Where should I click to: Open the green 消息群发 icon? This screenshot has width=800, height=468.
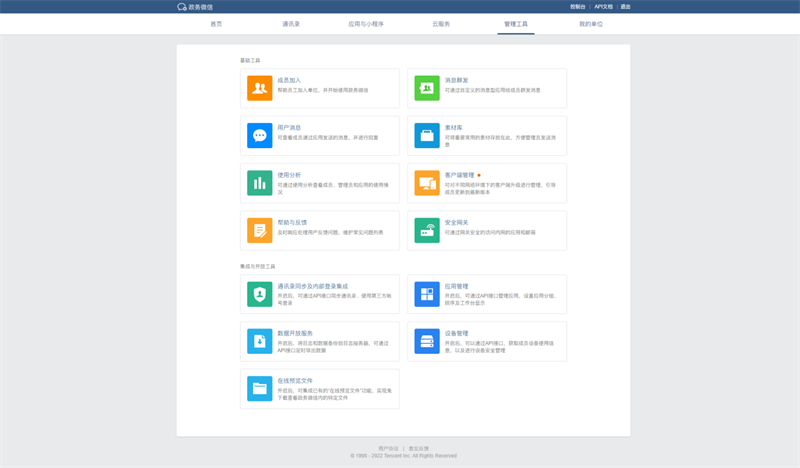click(x=427, y=89)
